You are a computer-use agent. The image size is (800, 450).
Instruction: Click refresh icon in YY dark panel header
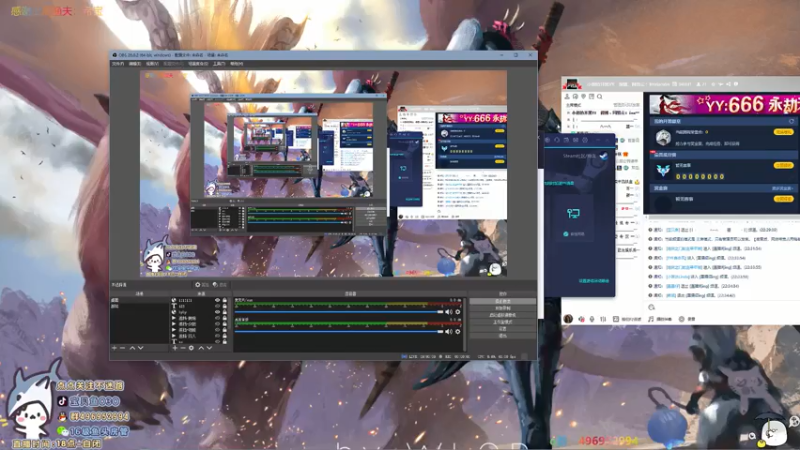pyautogui.click(x=791, y=121)
